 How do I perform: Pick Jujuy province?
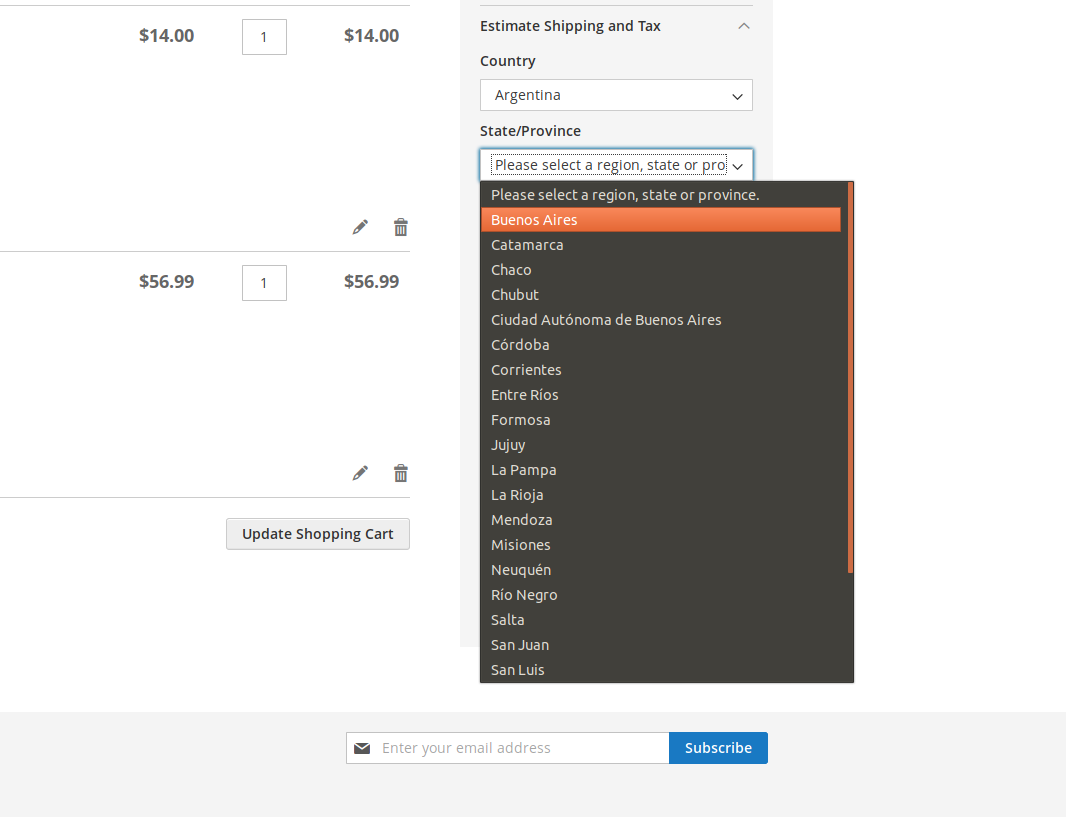661,445
